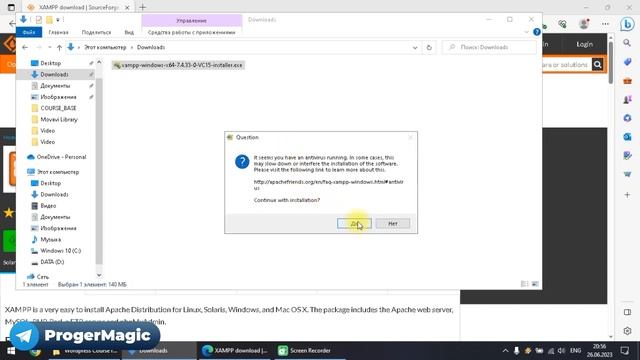The width and height of the screenshot is (640, 360).
Task: Open Edge sidebar Games icon
Action: click(627, 99)
